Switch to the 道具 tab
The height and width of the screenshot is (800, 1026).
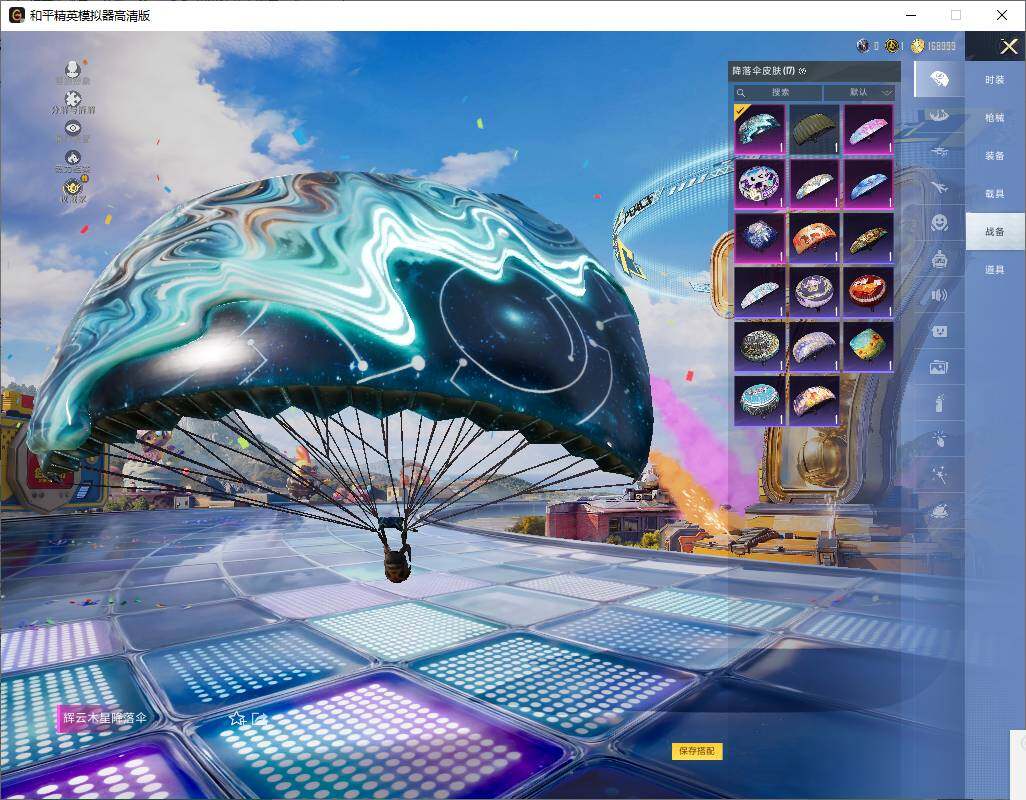995,270
